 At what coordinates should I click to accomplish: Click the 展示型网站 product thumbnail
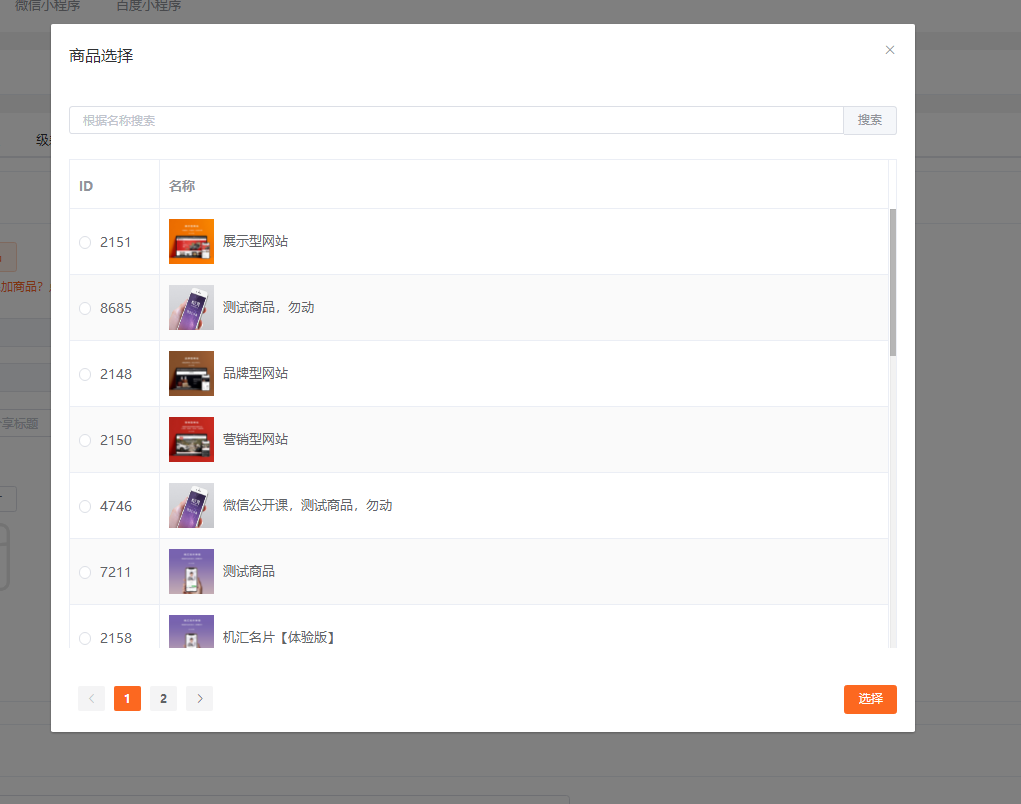191,242
